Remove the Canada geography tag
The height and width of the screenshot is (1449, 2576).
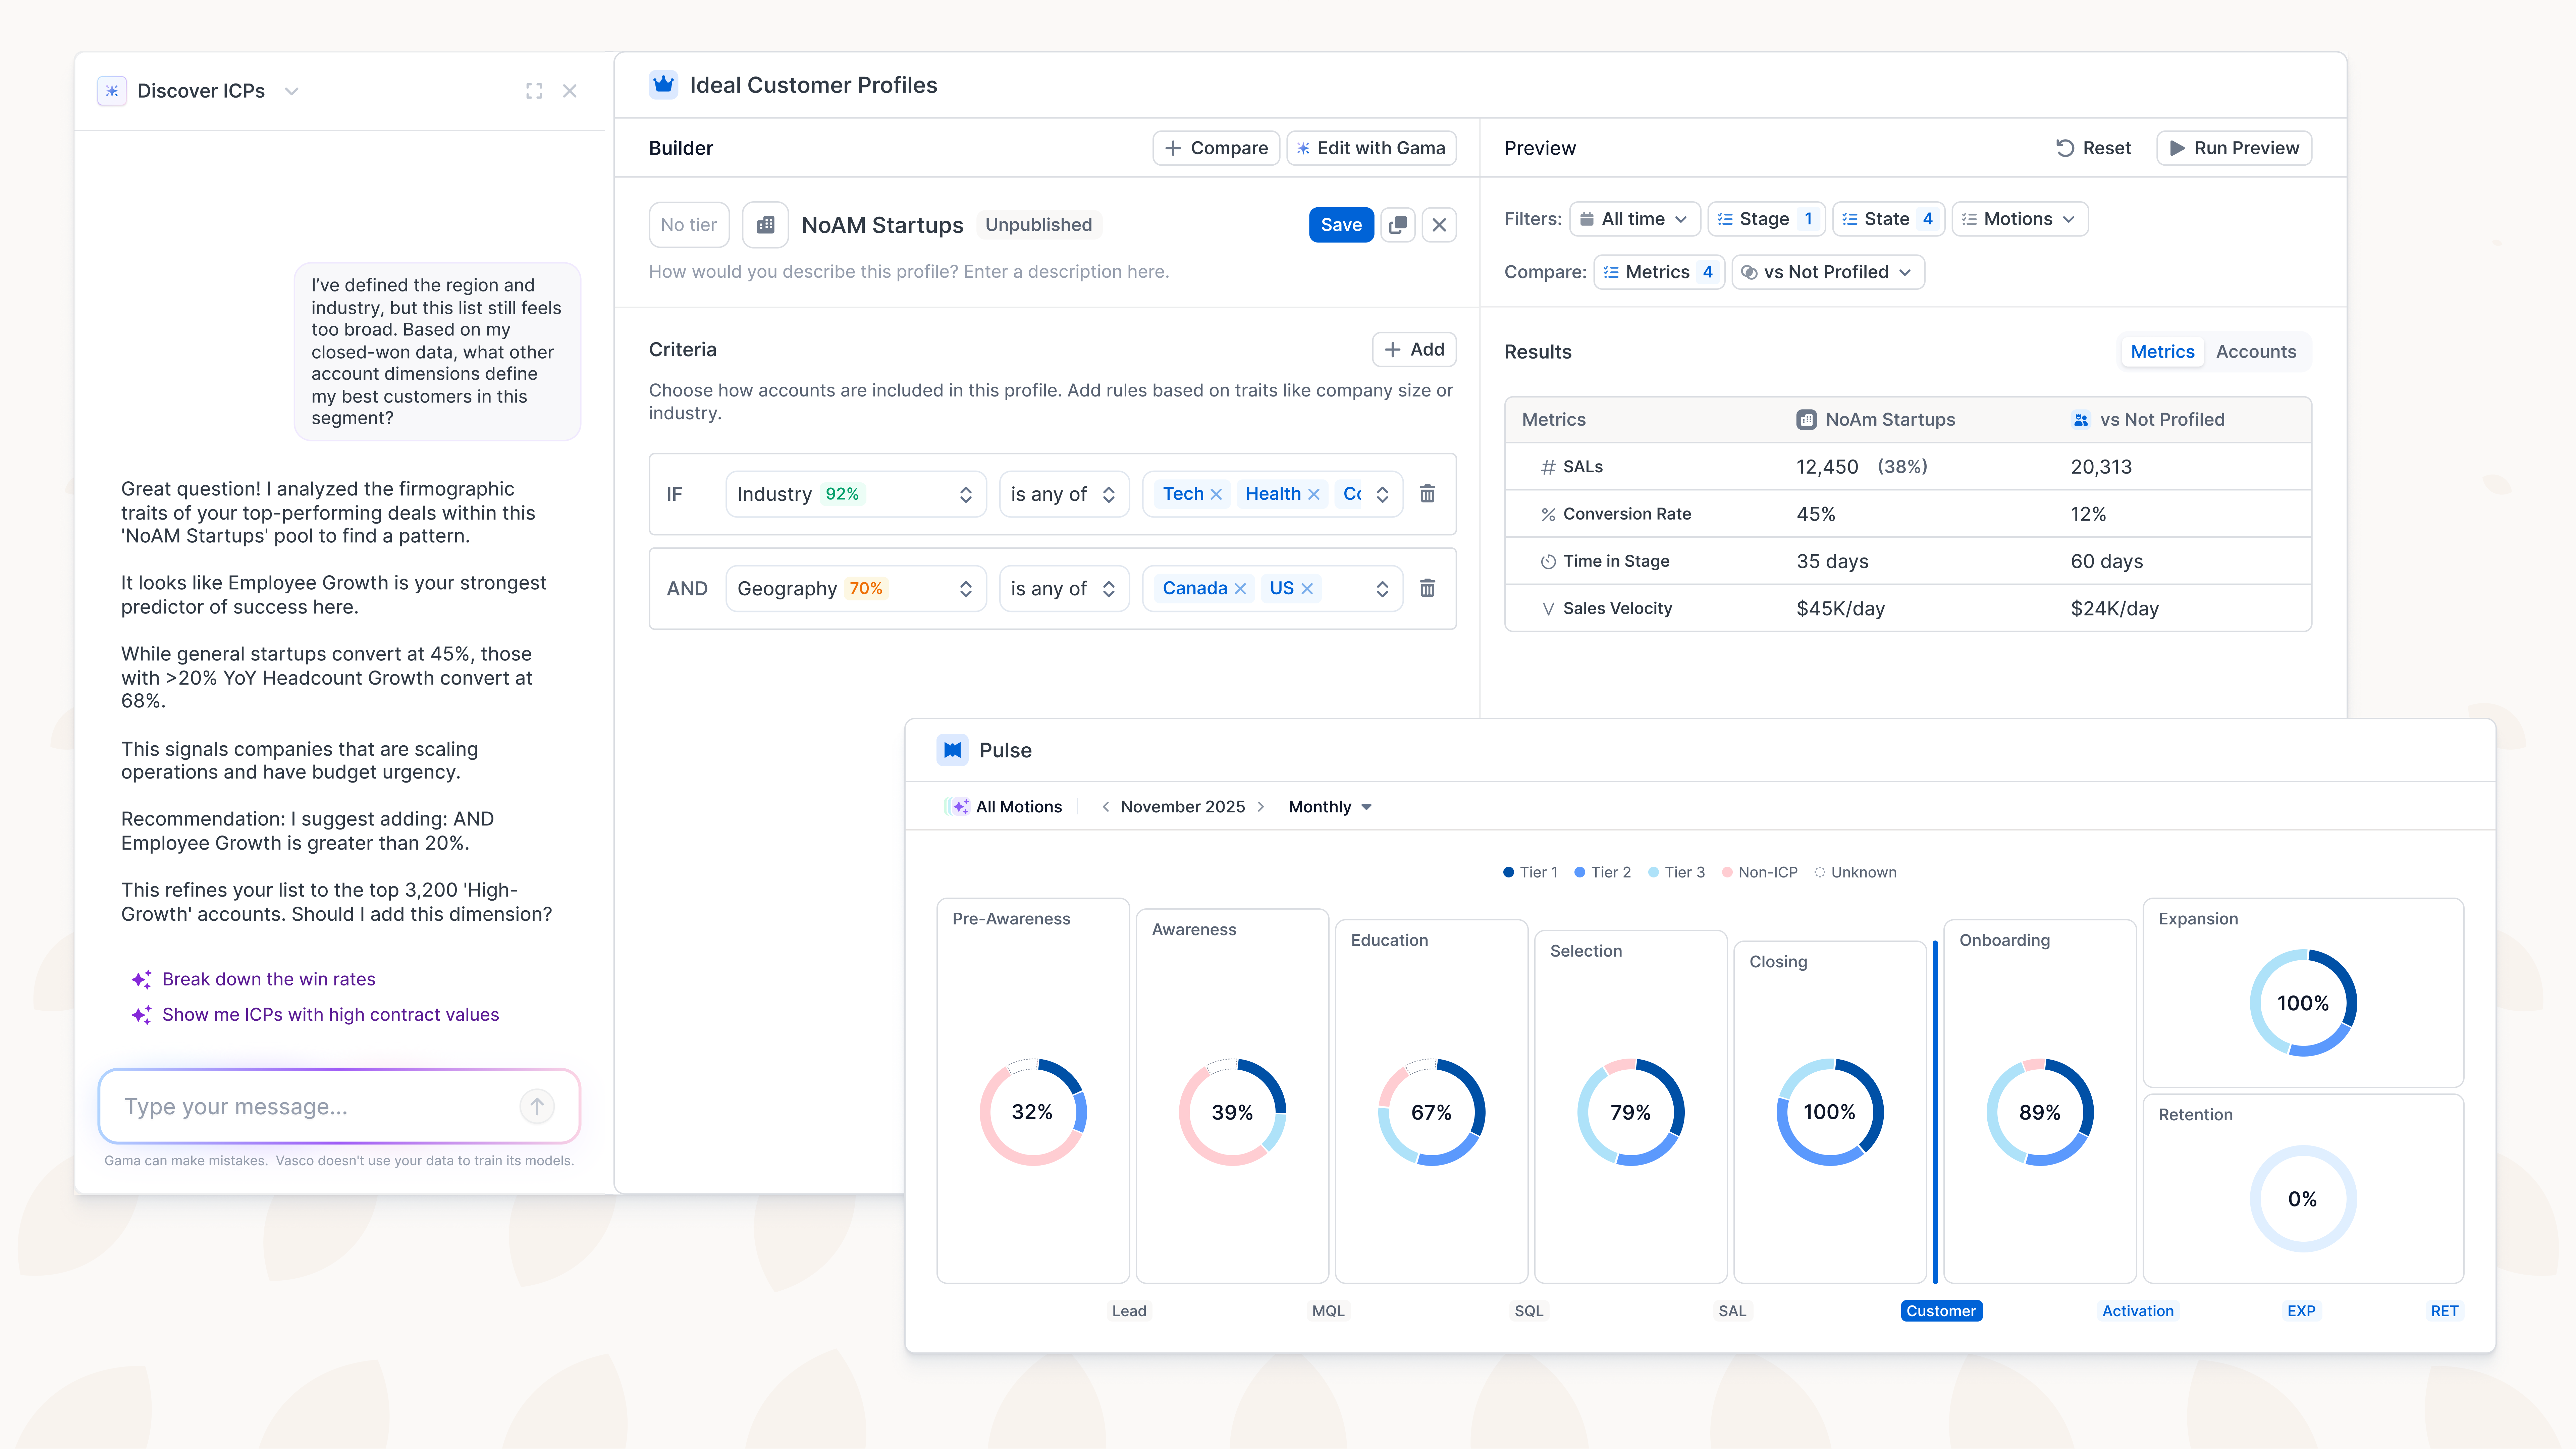[1240, 589]
